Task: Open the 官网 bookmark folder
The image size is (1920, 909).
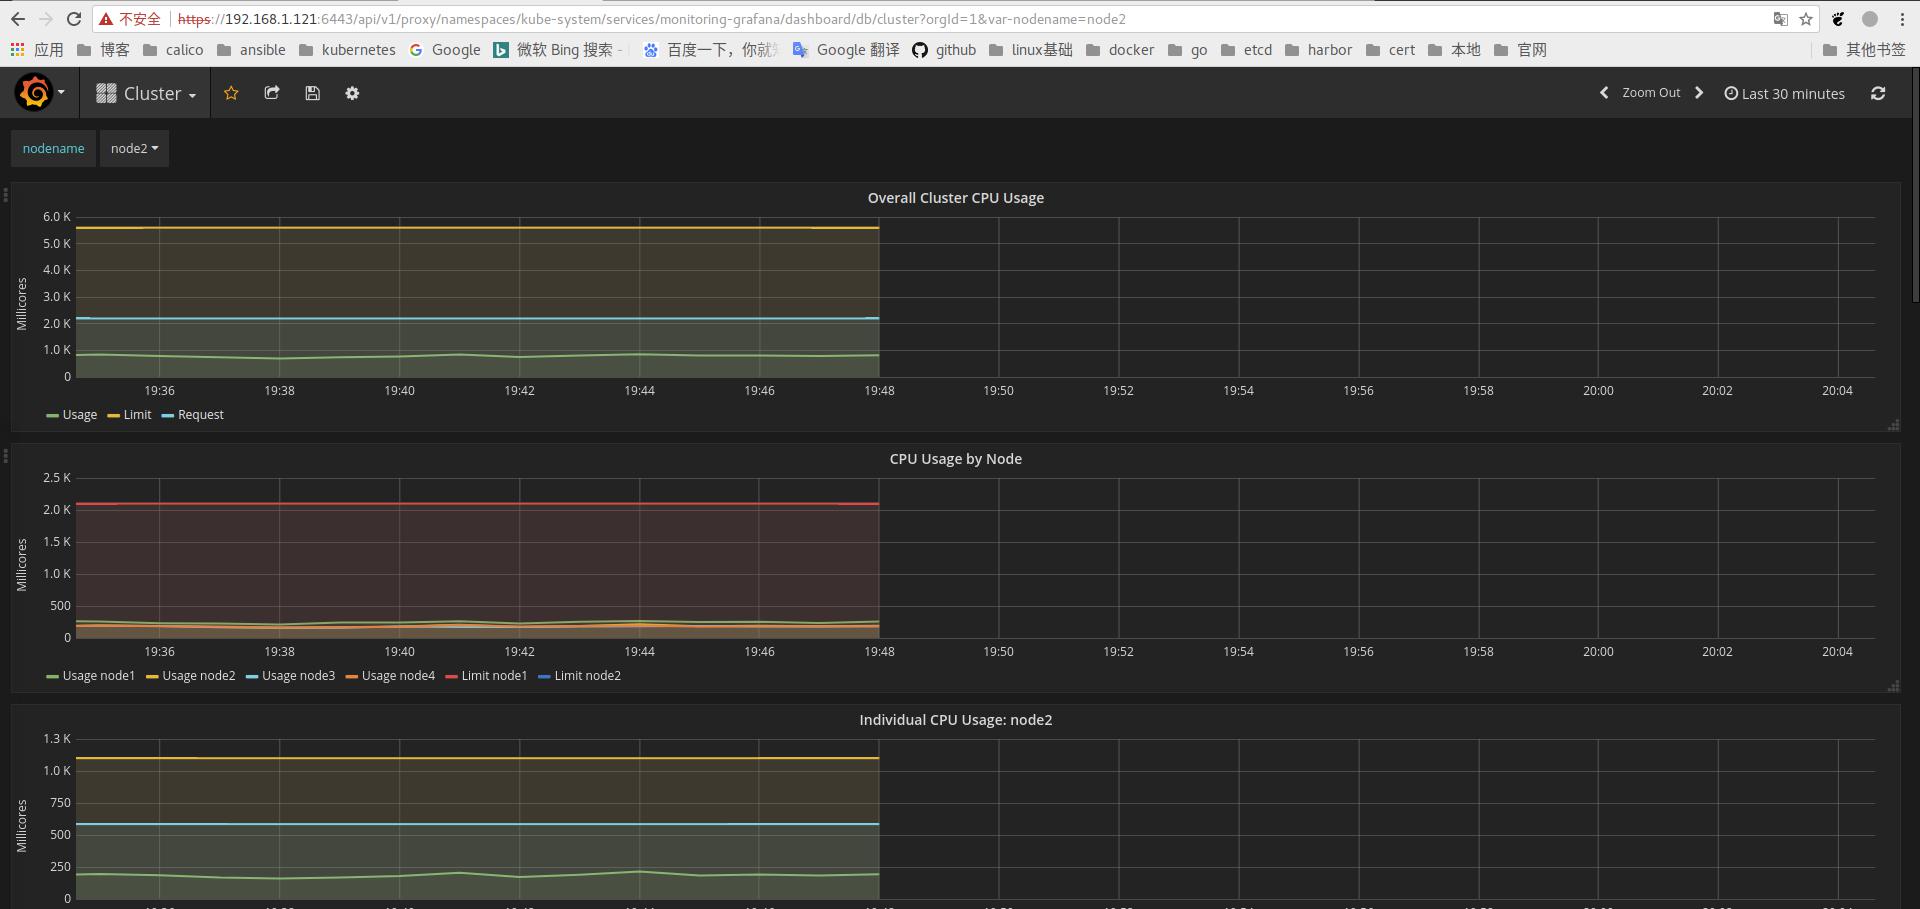Action: (x=1521, y=50)
